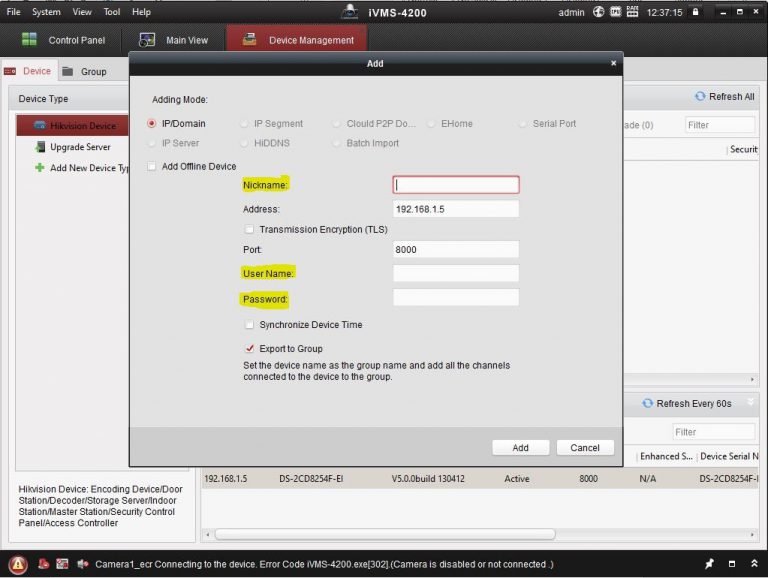Uncheck Export to Group checkbox
The image size is (768, 578).
point(249,348)
